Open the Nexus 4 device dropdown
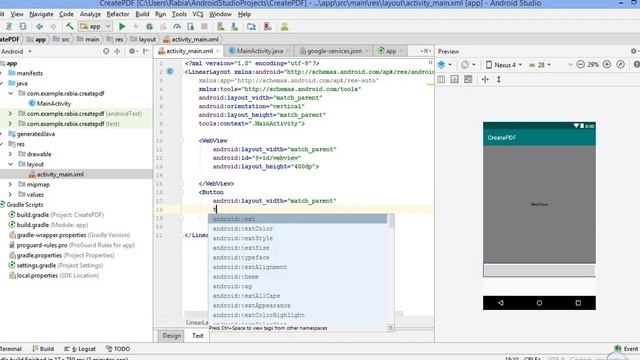 pyautogui.click(x=504, y=64)
